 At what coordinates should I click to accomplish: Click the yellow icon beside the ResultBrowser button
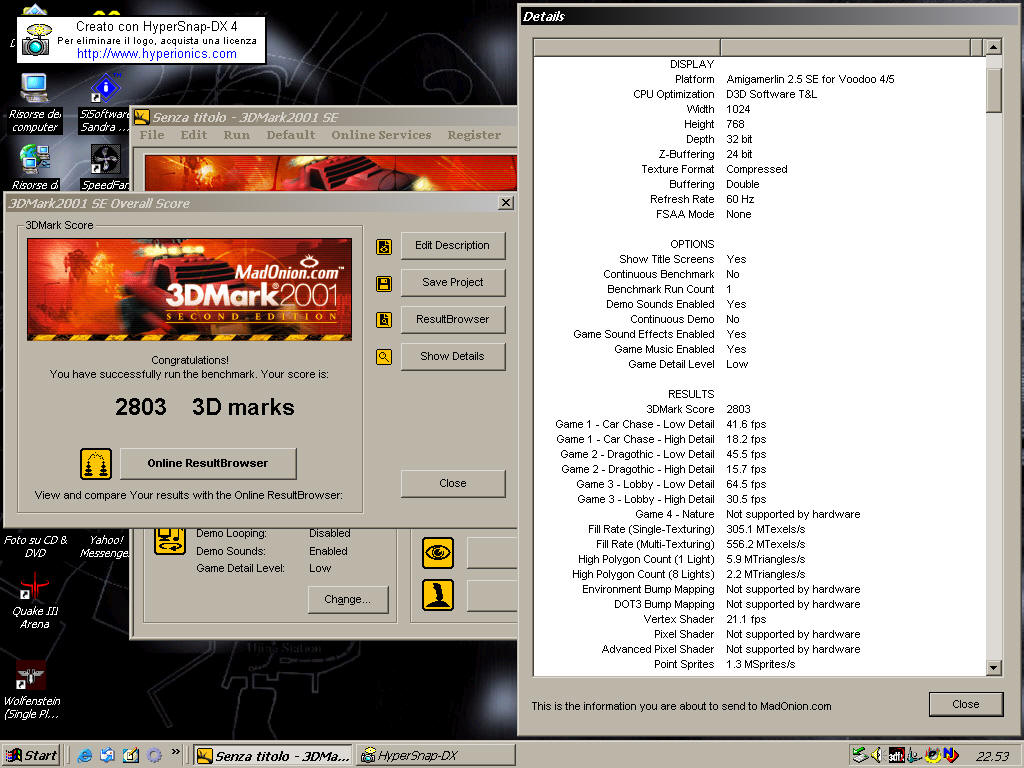point(384,320)
